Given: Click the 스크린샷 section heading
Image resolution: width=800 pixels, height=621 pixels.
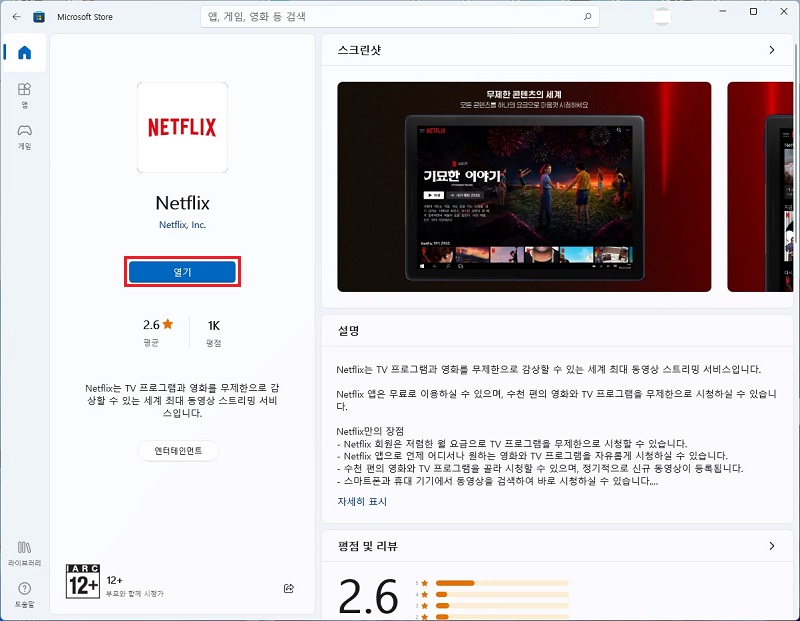Looking at the screenshot, I should click(x=359, y=50).
